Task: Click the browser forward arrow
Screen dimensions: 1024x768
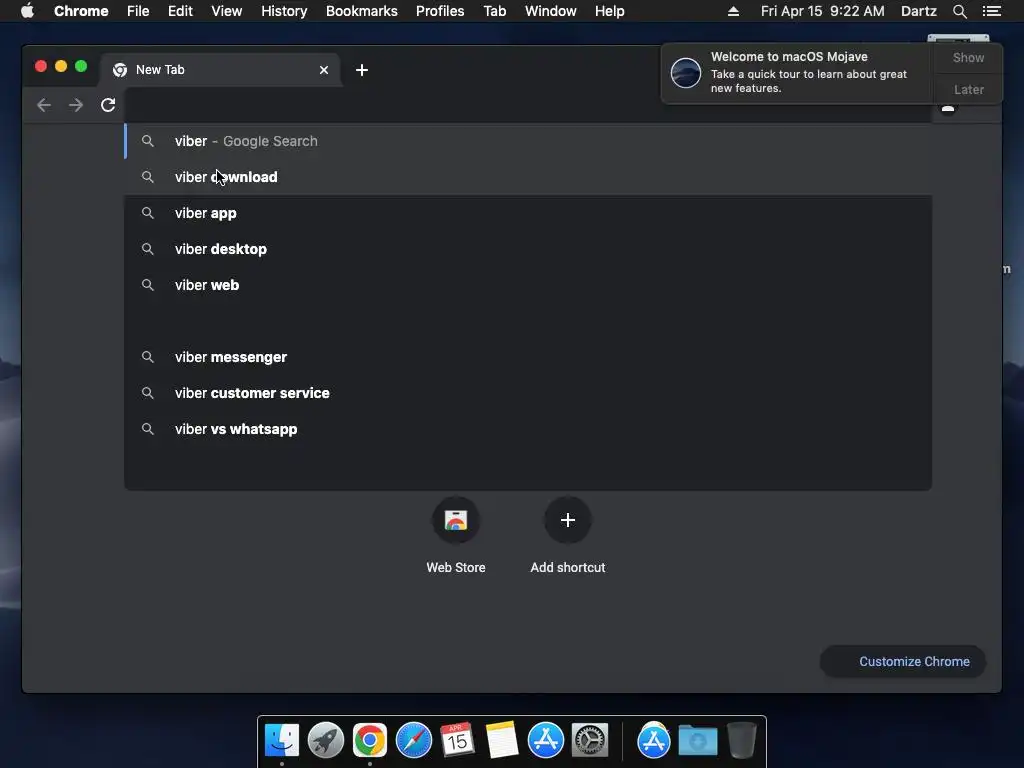Action: [x=76, y=105]
